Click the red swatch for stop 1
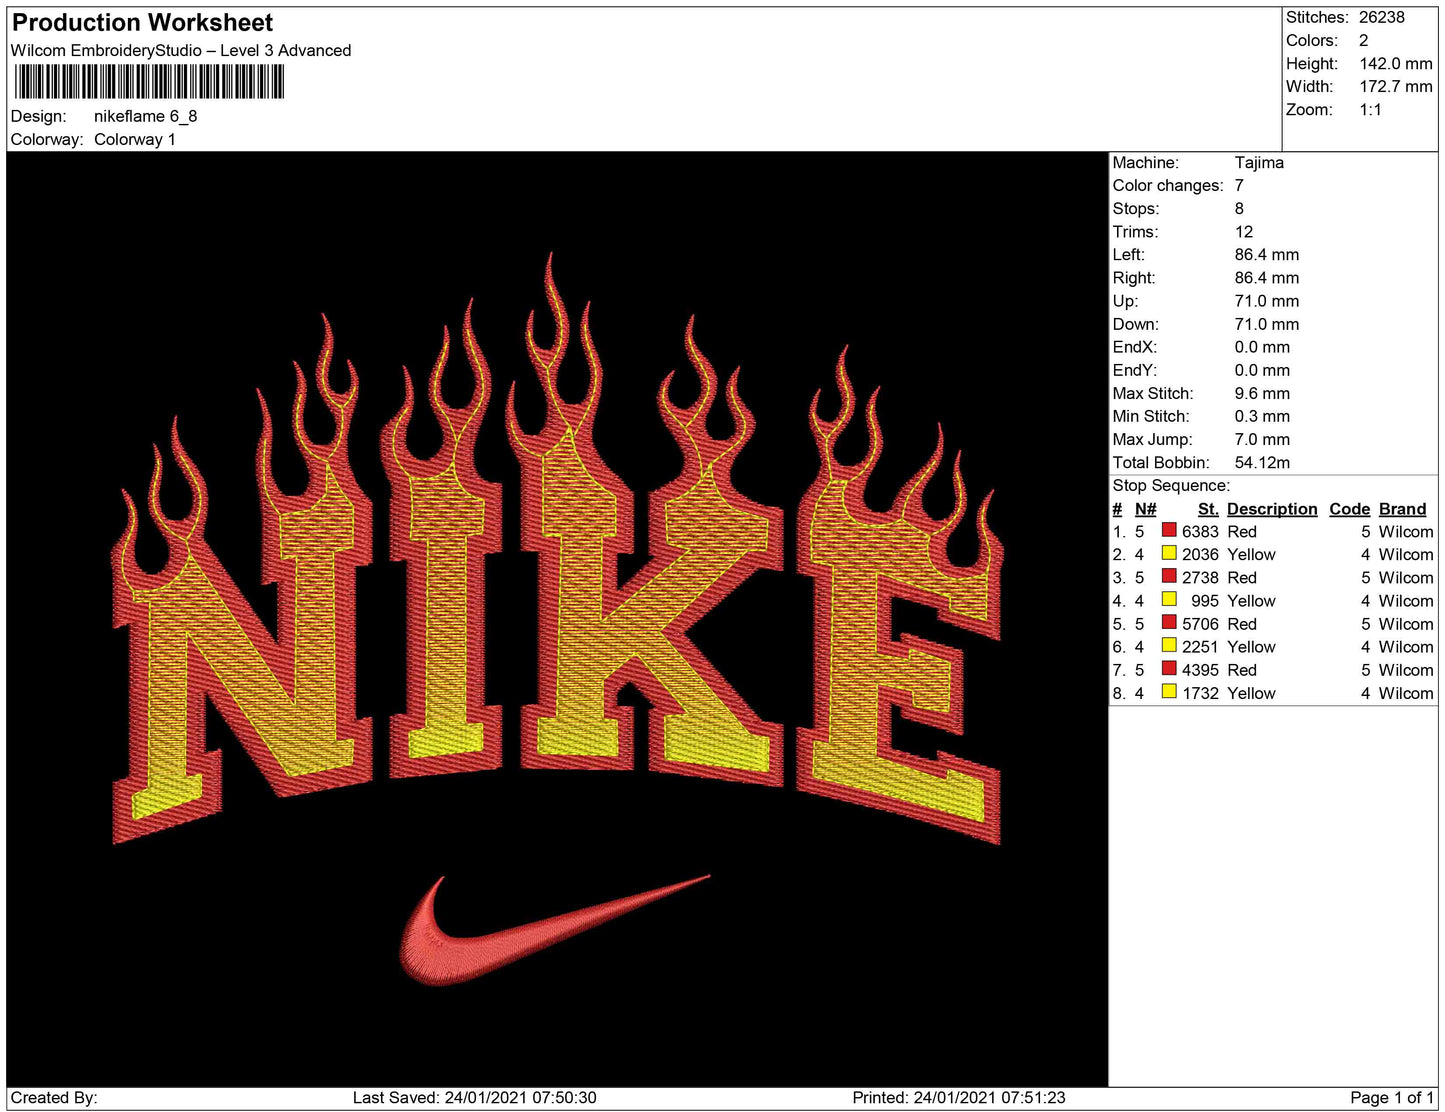Screen dimensions: 1445x1112 1168,530
